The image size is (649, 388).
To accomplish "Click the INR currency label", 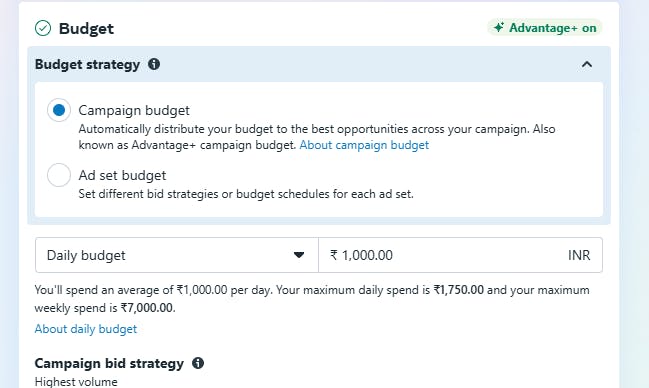I will (579, 255).
